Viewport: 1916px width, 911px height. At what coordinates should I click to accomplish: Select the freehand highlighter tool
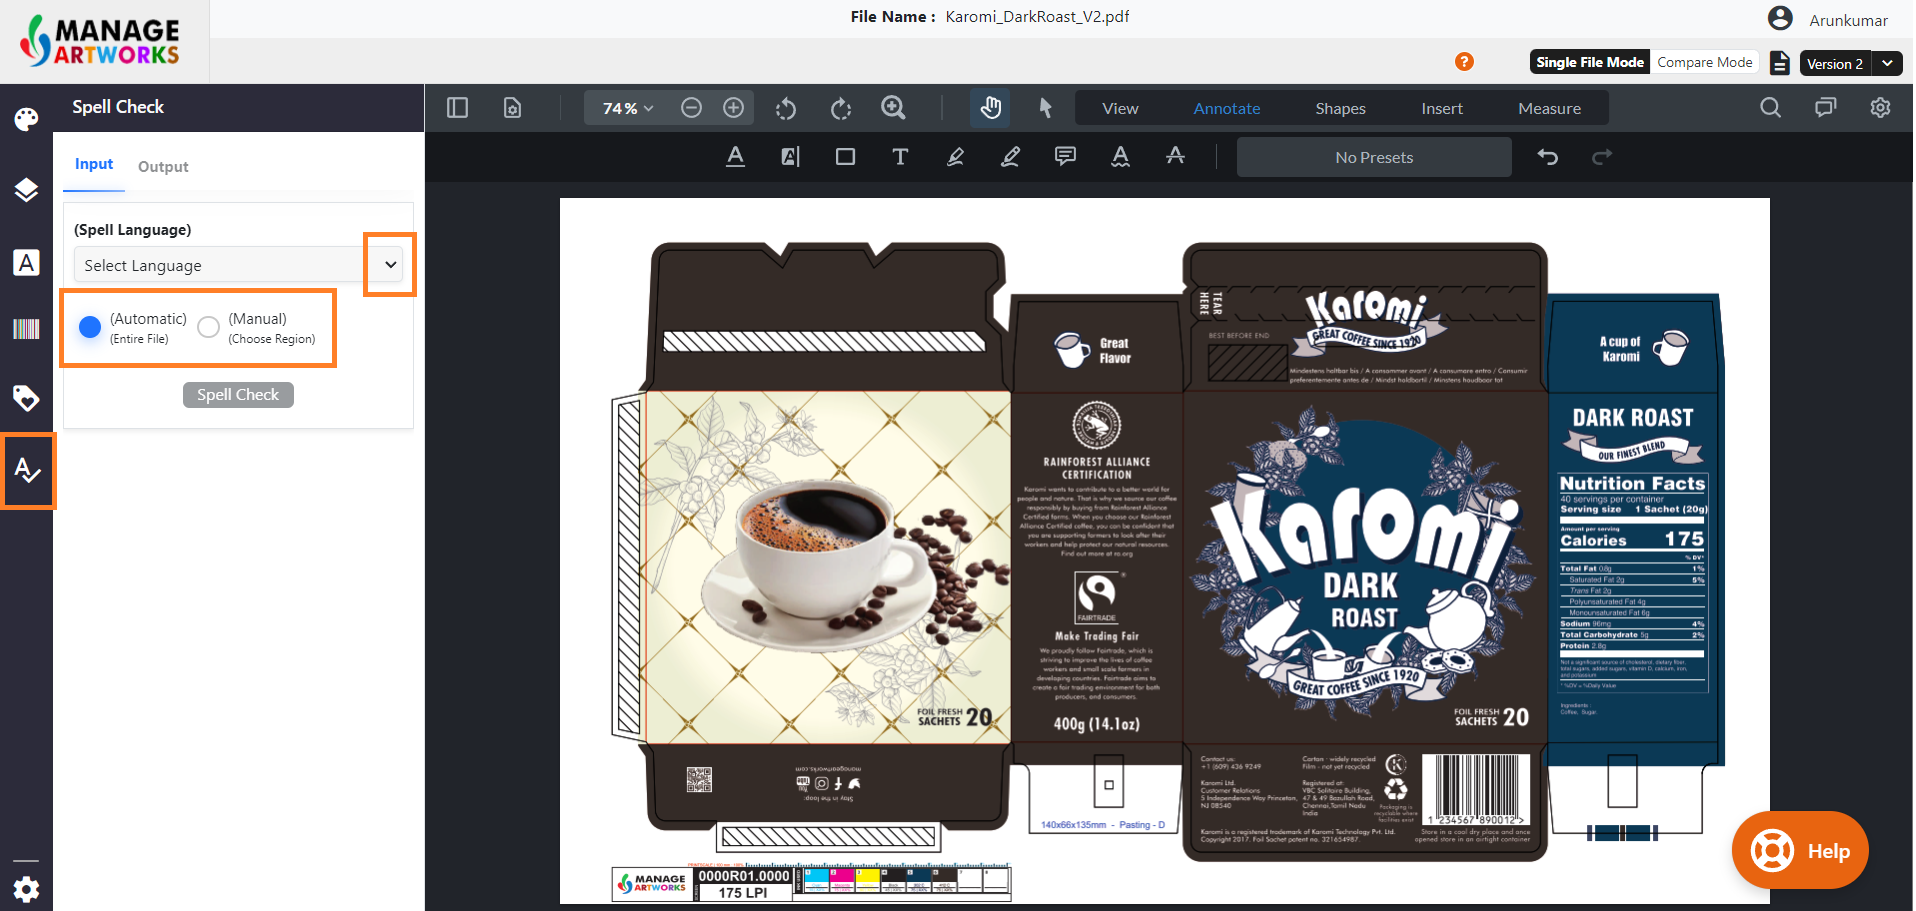955,157
